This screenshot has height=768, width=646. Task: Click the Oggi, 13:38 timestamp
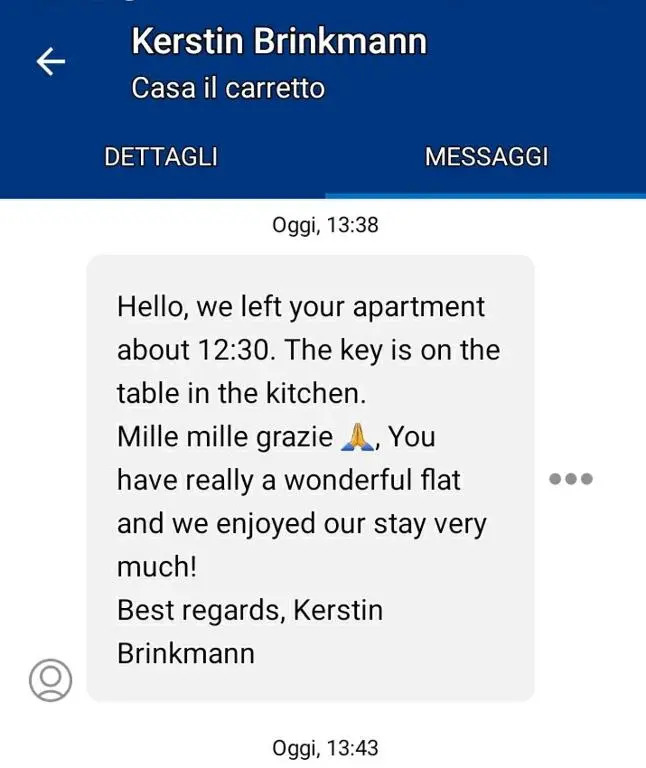[325, 225]
